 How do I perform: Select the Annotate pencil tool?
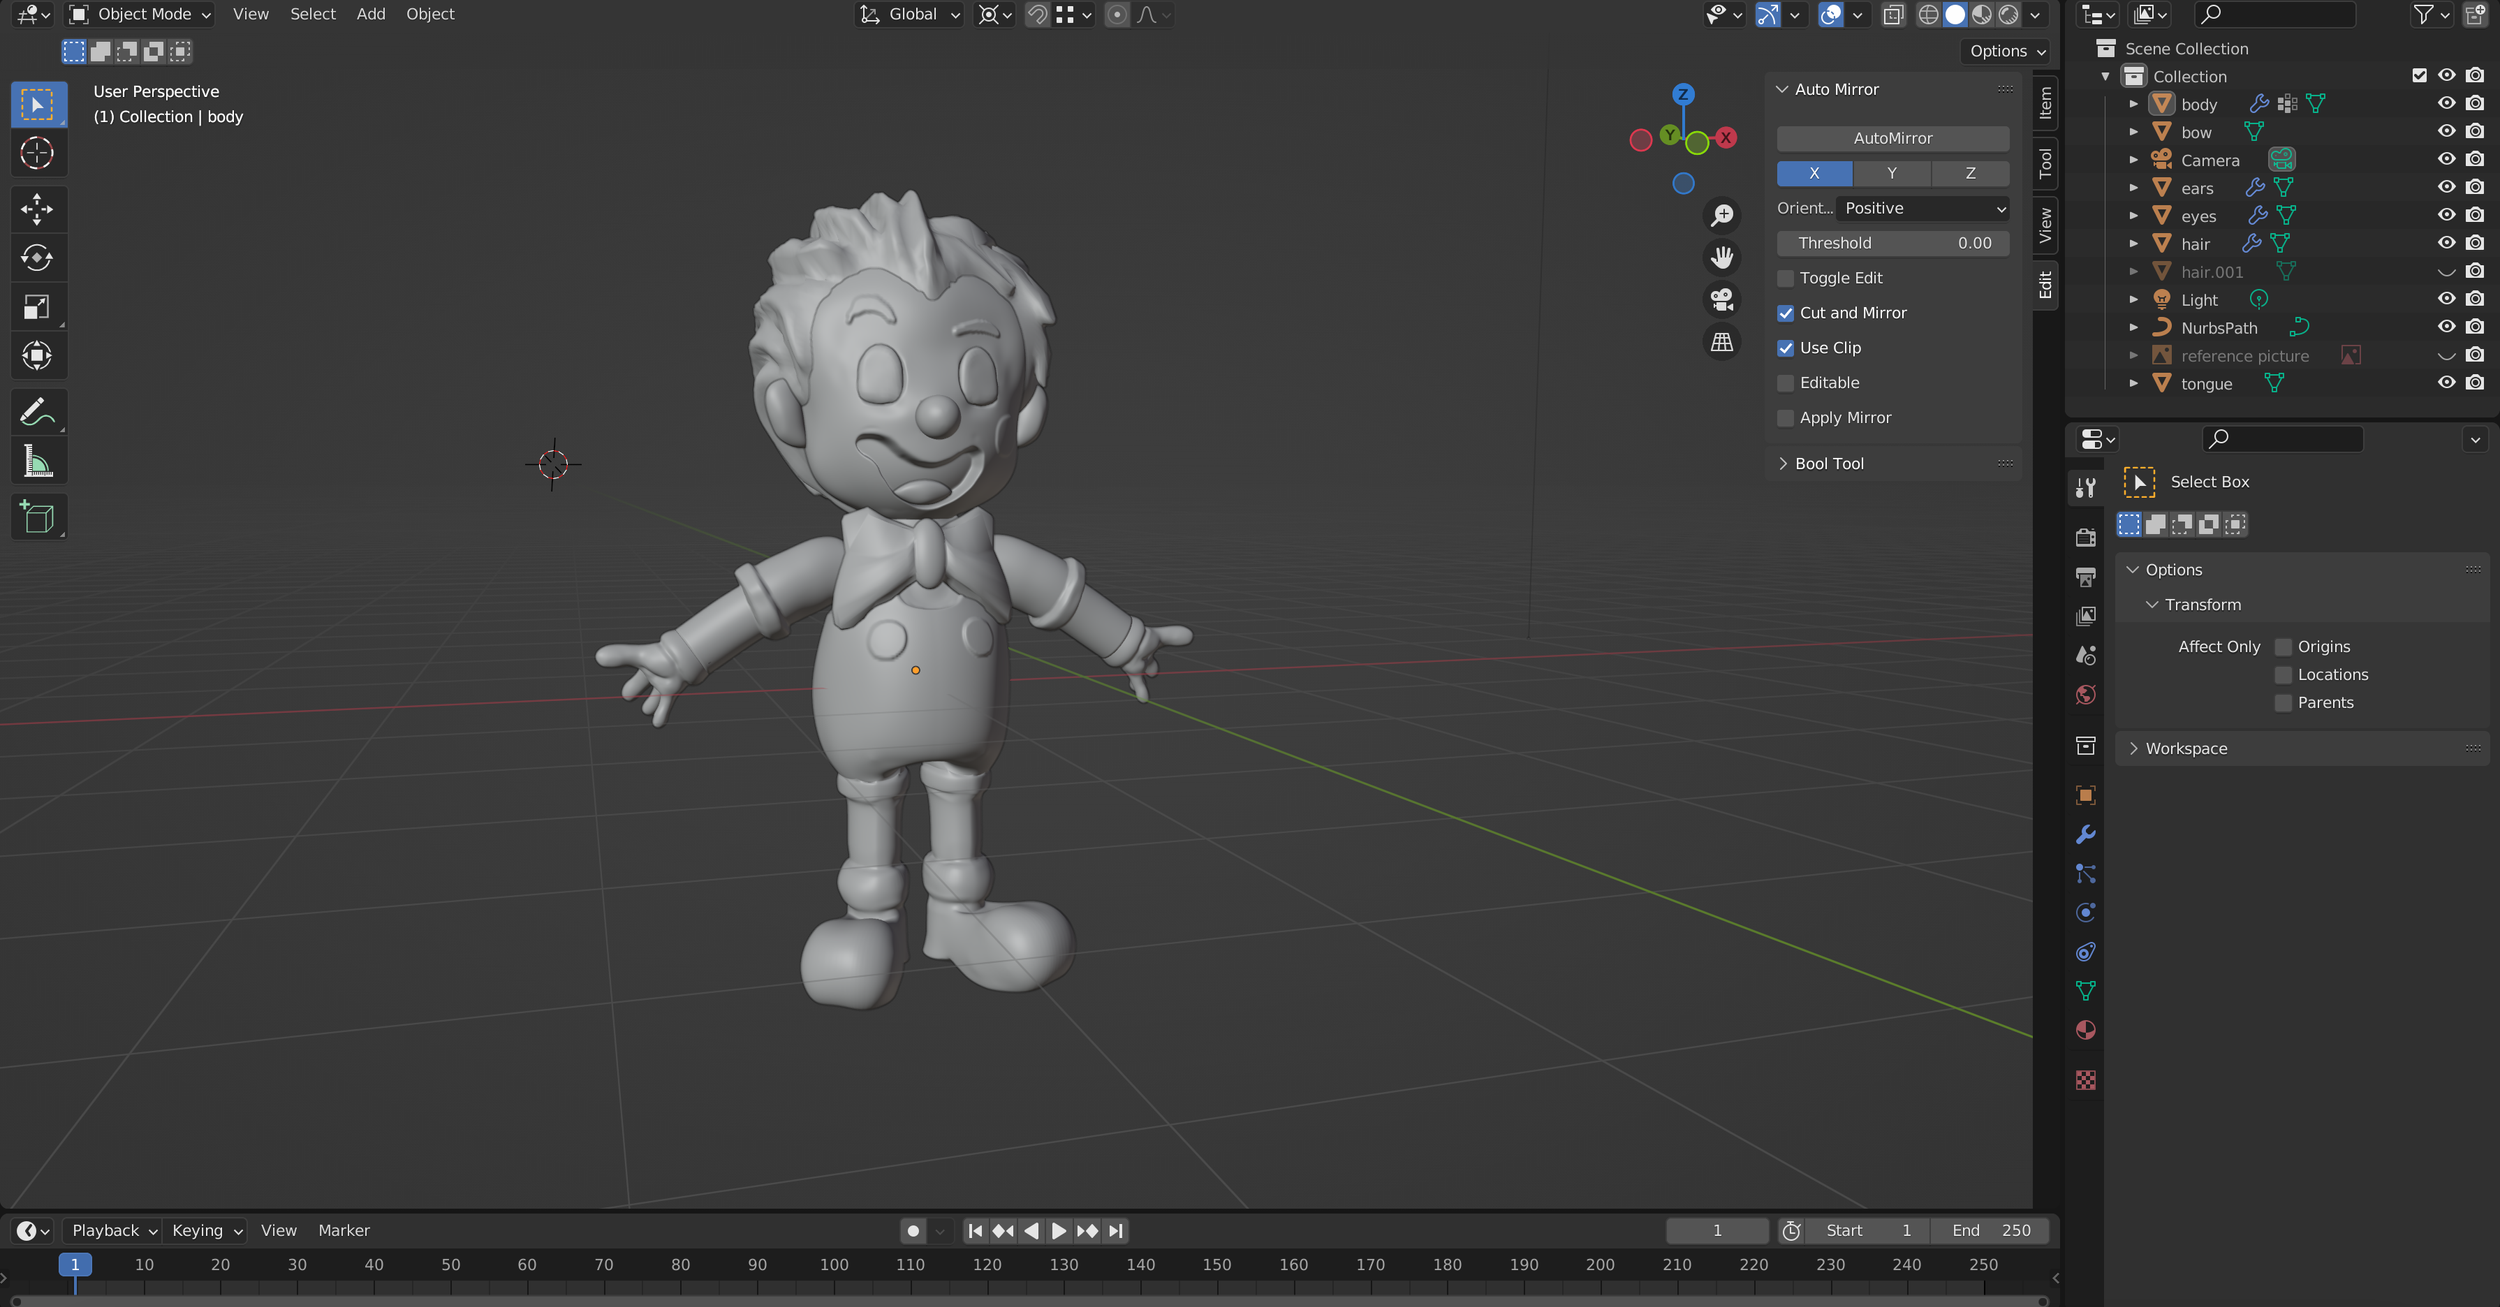[37, 412]
